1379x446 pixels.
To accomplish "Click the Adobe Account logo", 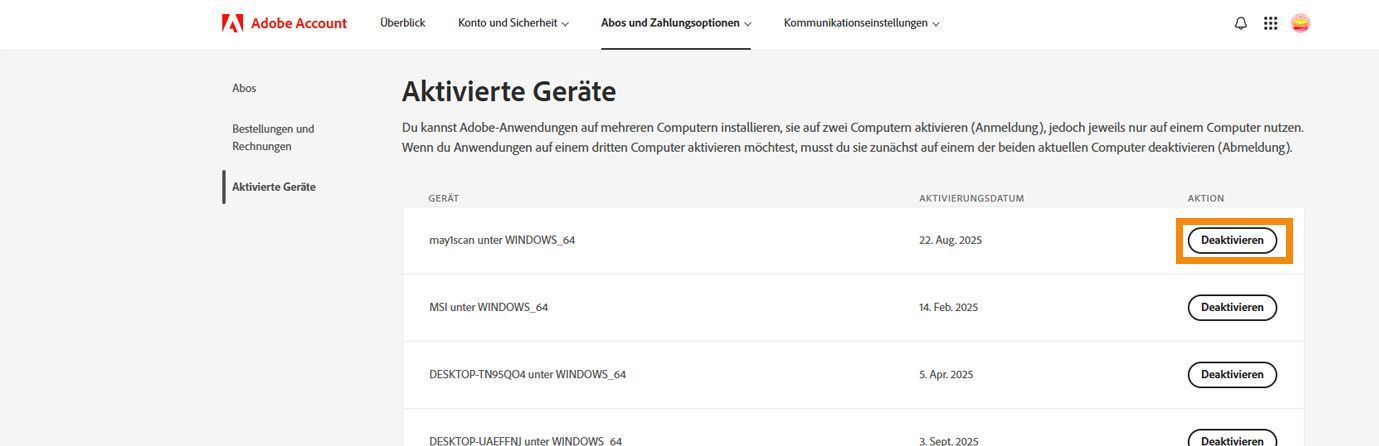I will pyautogui.click(x=284, y=23).
